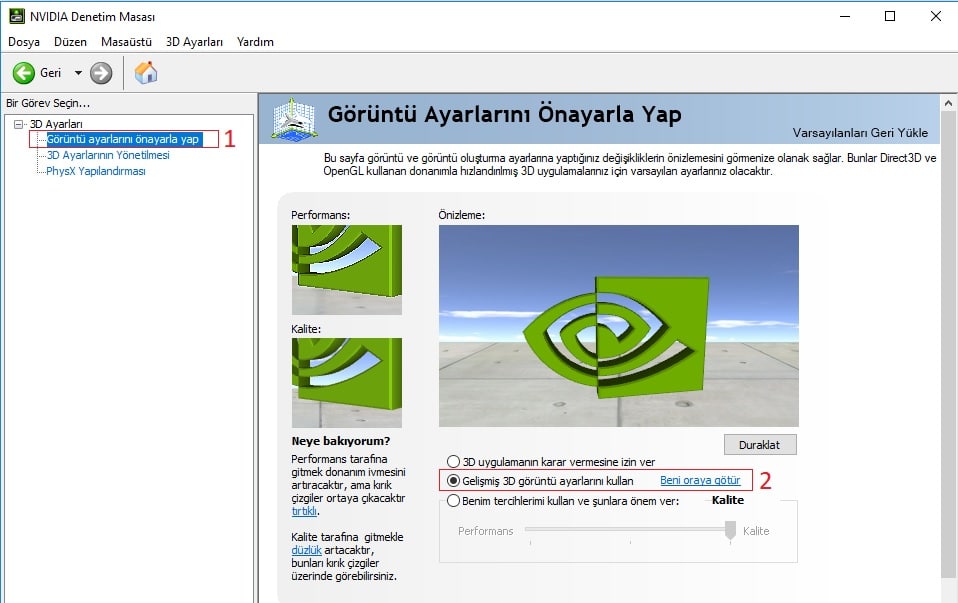
Task: Click the 'Performans' slider label
Action: tap(486, 531)
